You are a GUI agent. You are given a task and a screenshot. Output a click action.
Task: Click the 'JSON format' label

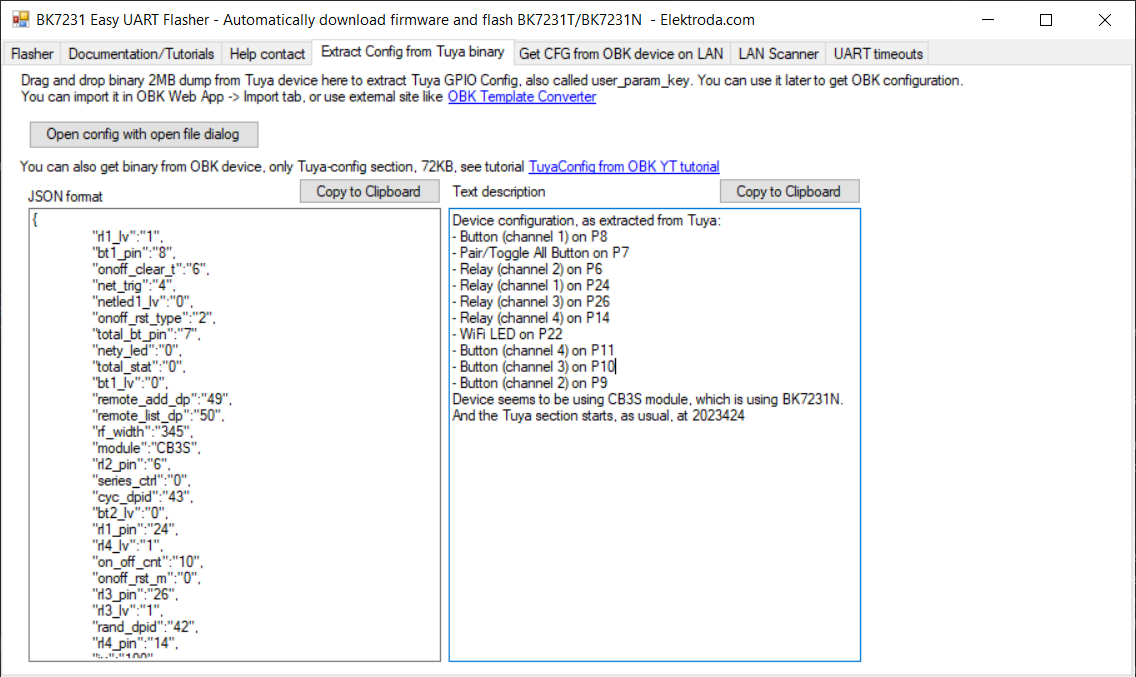tap(65, 196)
